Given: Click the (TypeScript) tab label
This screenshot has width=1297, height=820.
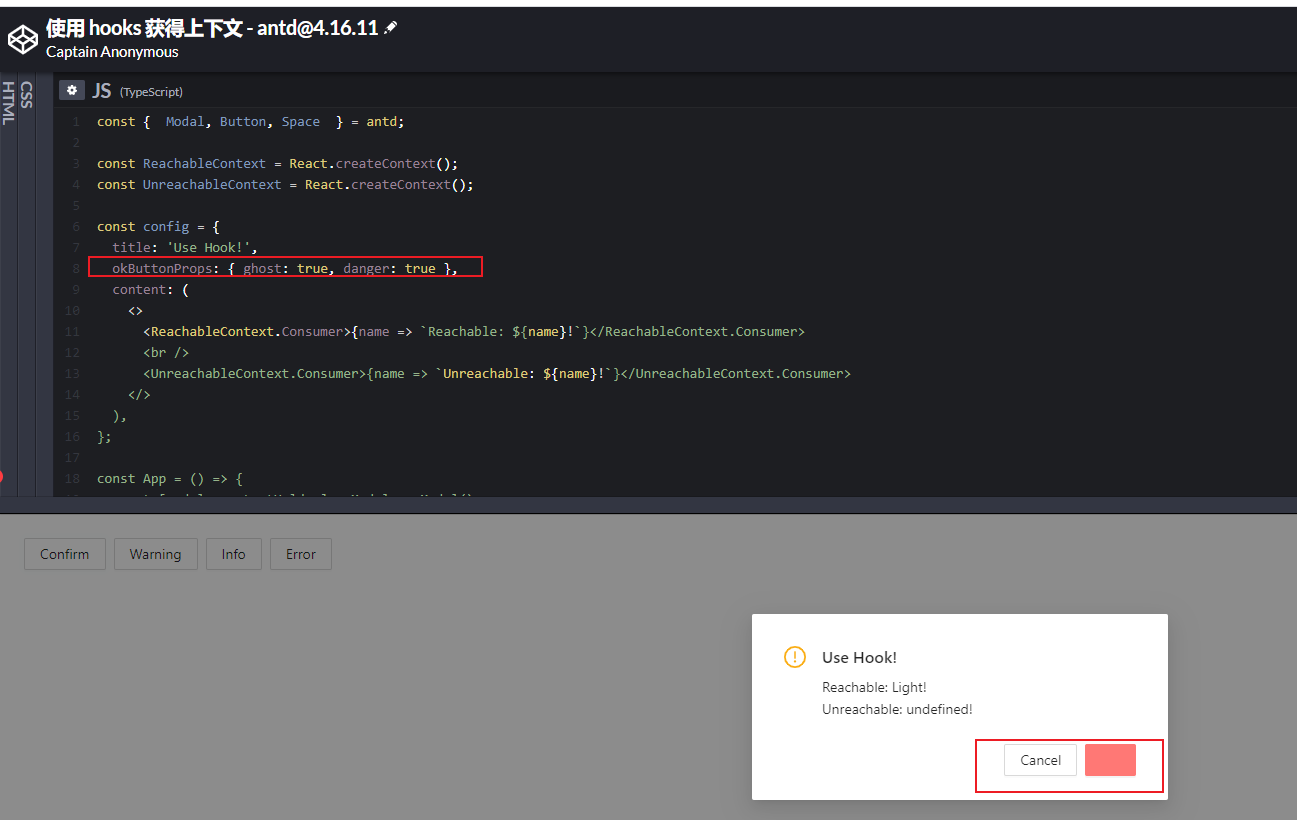Looking at the screenshot, I should [x=151, y=91].
